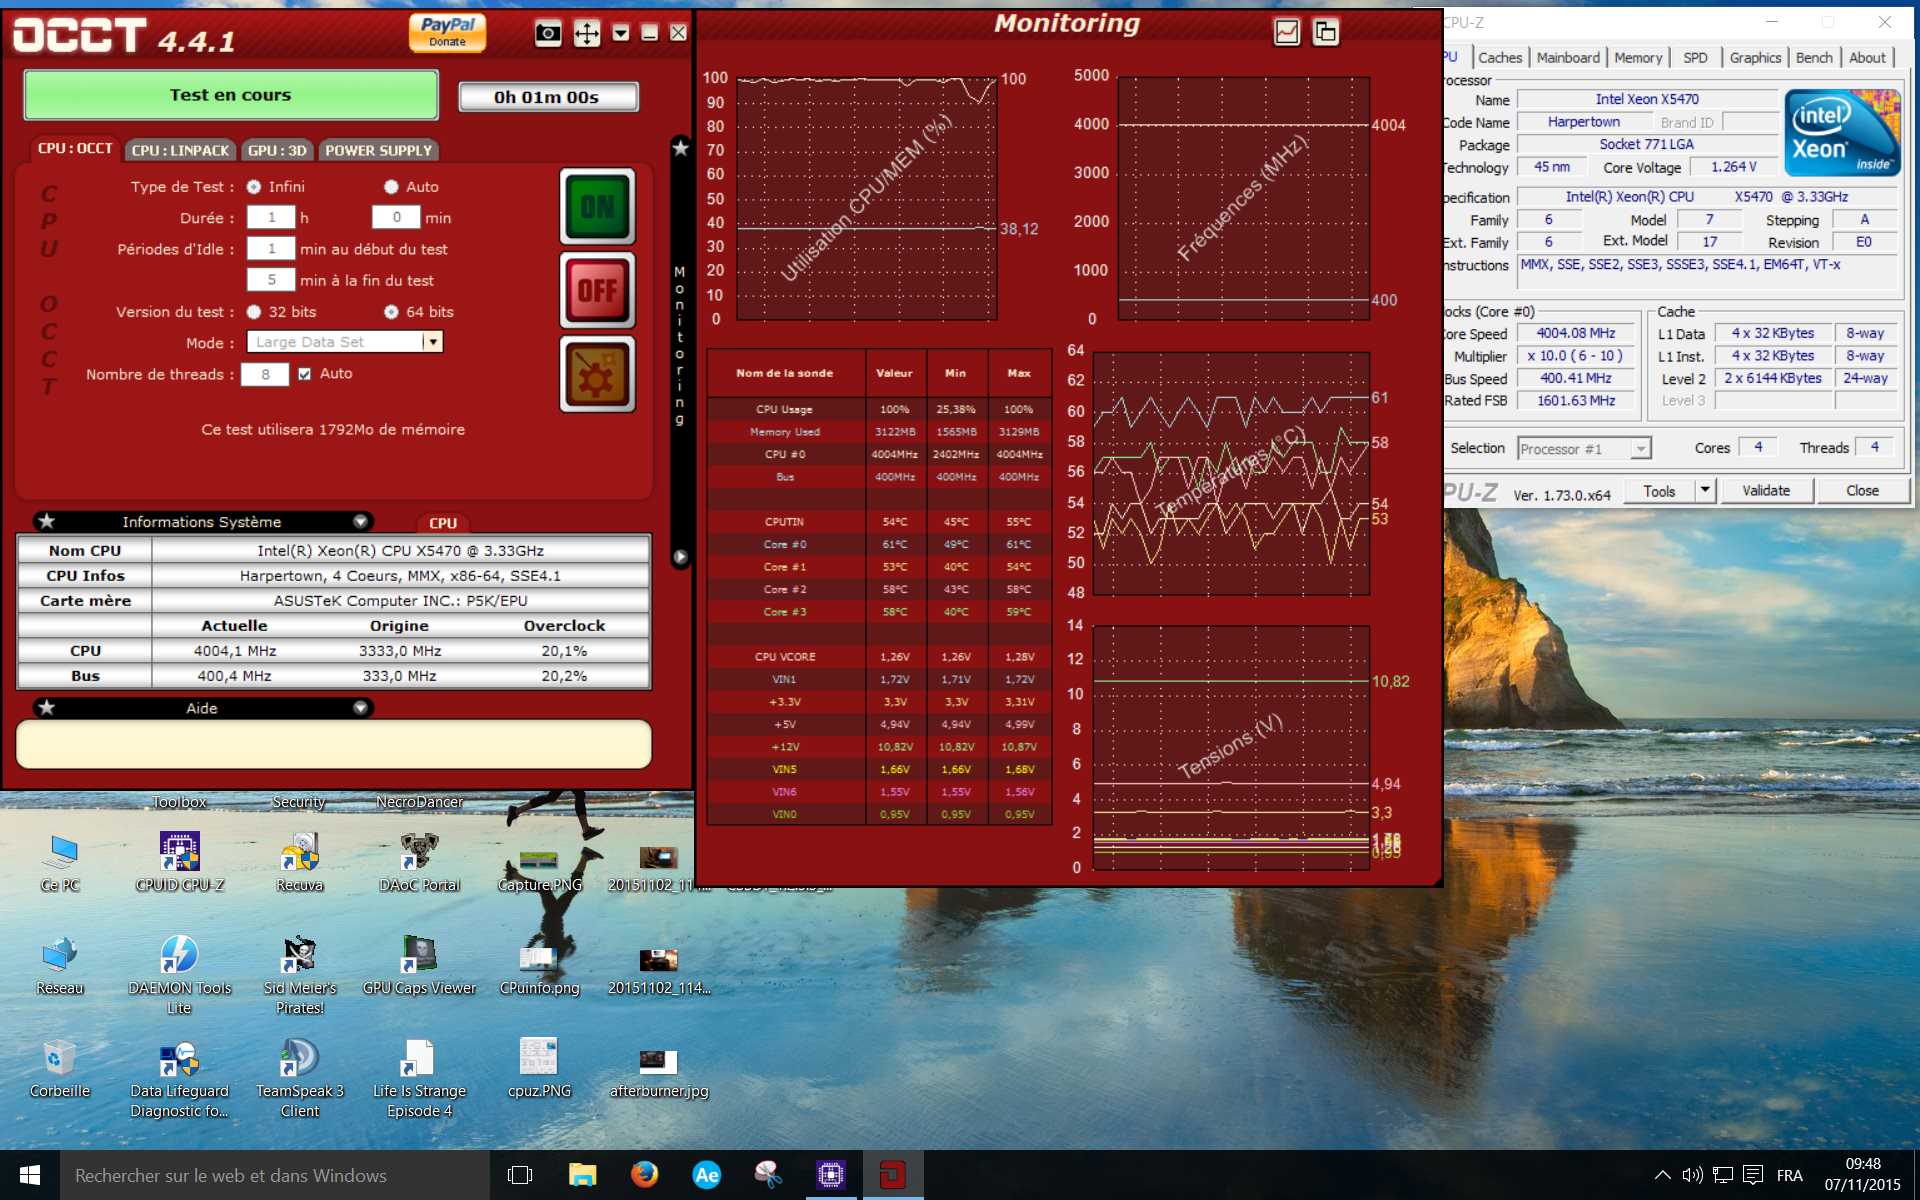
Task: Click the monitoring graph view icon
Action: (1286, 32)
